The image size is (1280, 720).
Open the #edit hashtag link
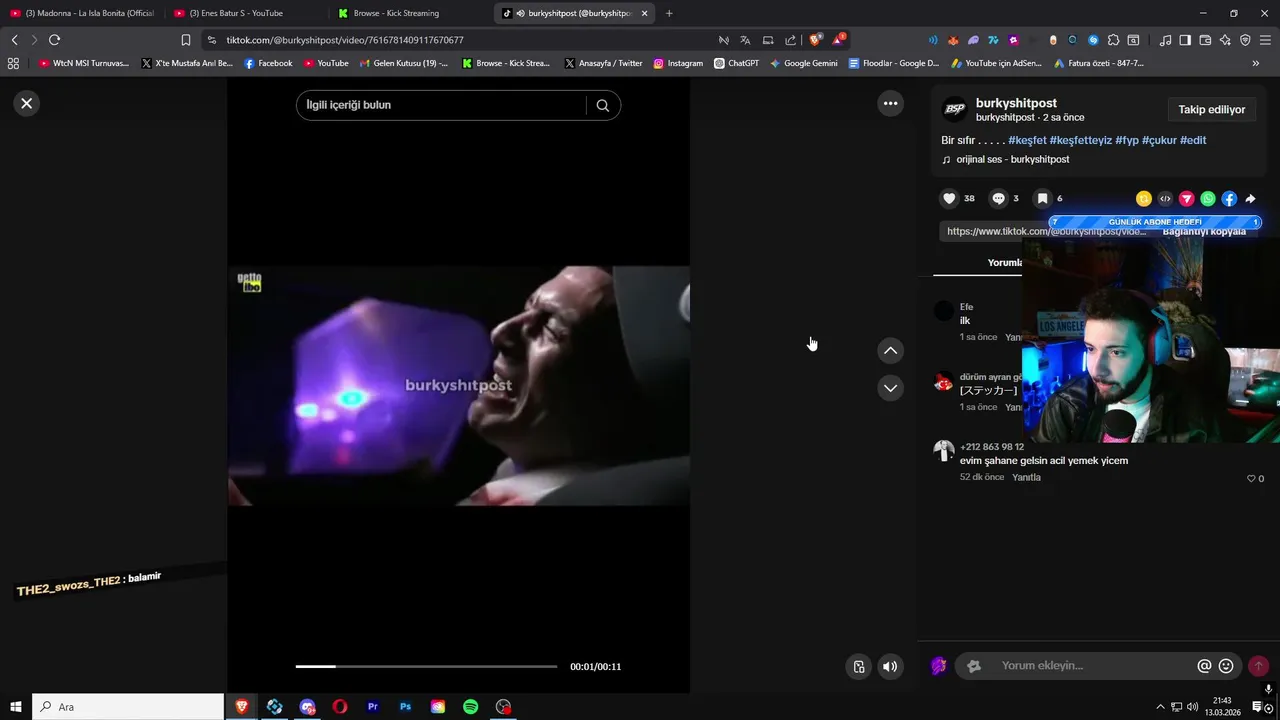1193,140
